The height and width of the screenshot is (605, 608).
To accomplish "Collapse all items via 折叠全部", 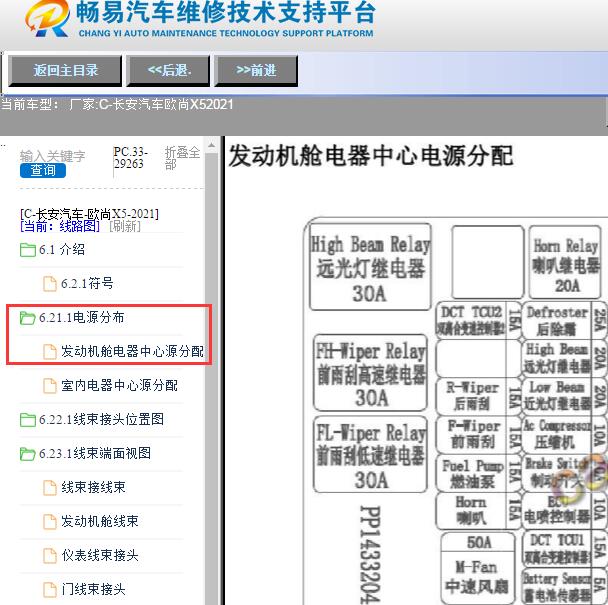I will click(182, 158).
